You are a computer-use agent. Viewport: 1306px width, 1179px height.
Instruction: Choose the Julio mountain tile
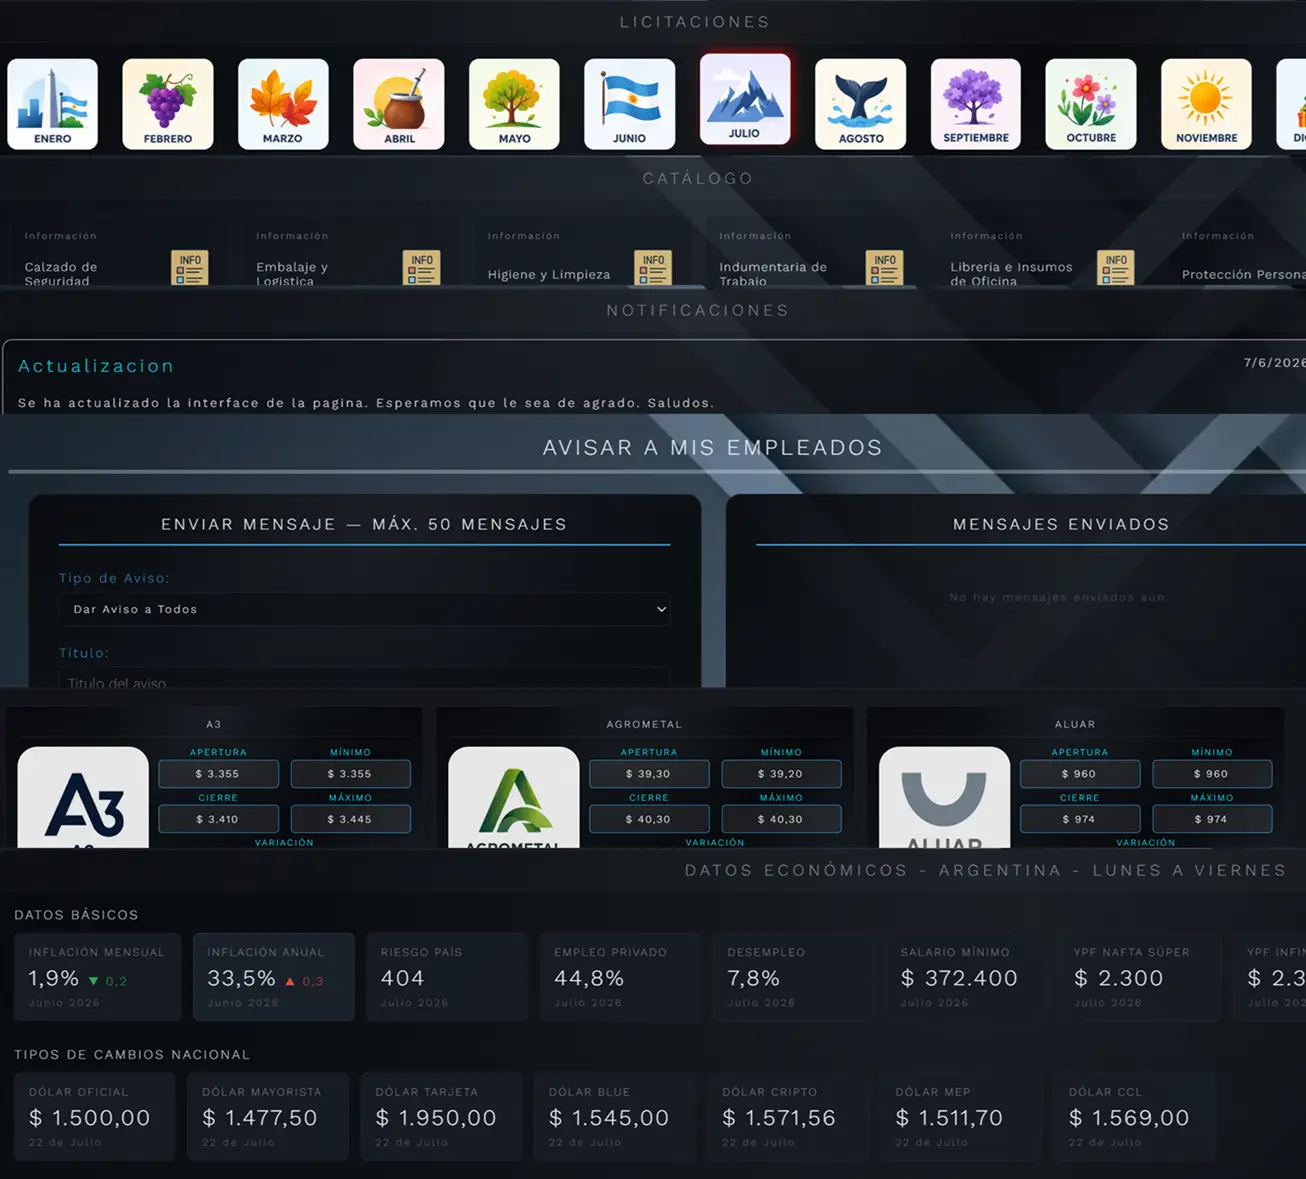[x=745, y=99]
